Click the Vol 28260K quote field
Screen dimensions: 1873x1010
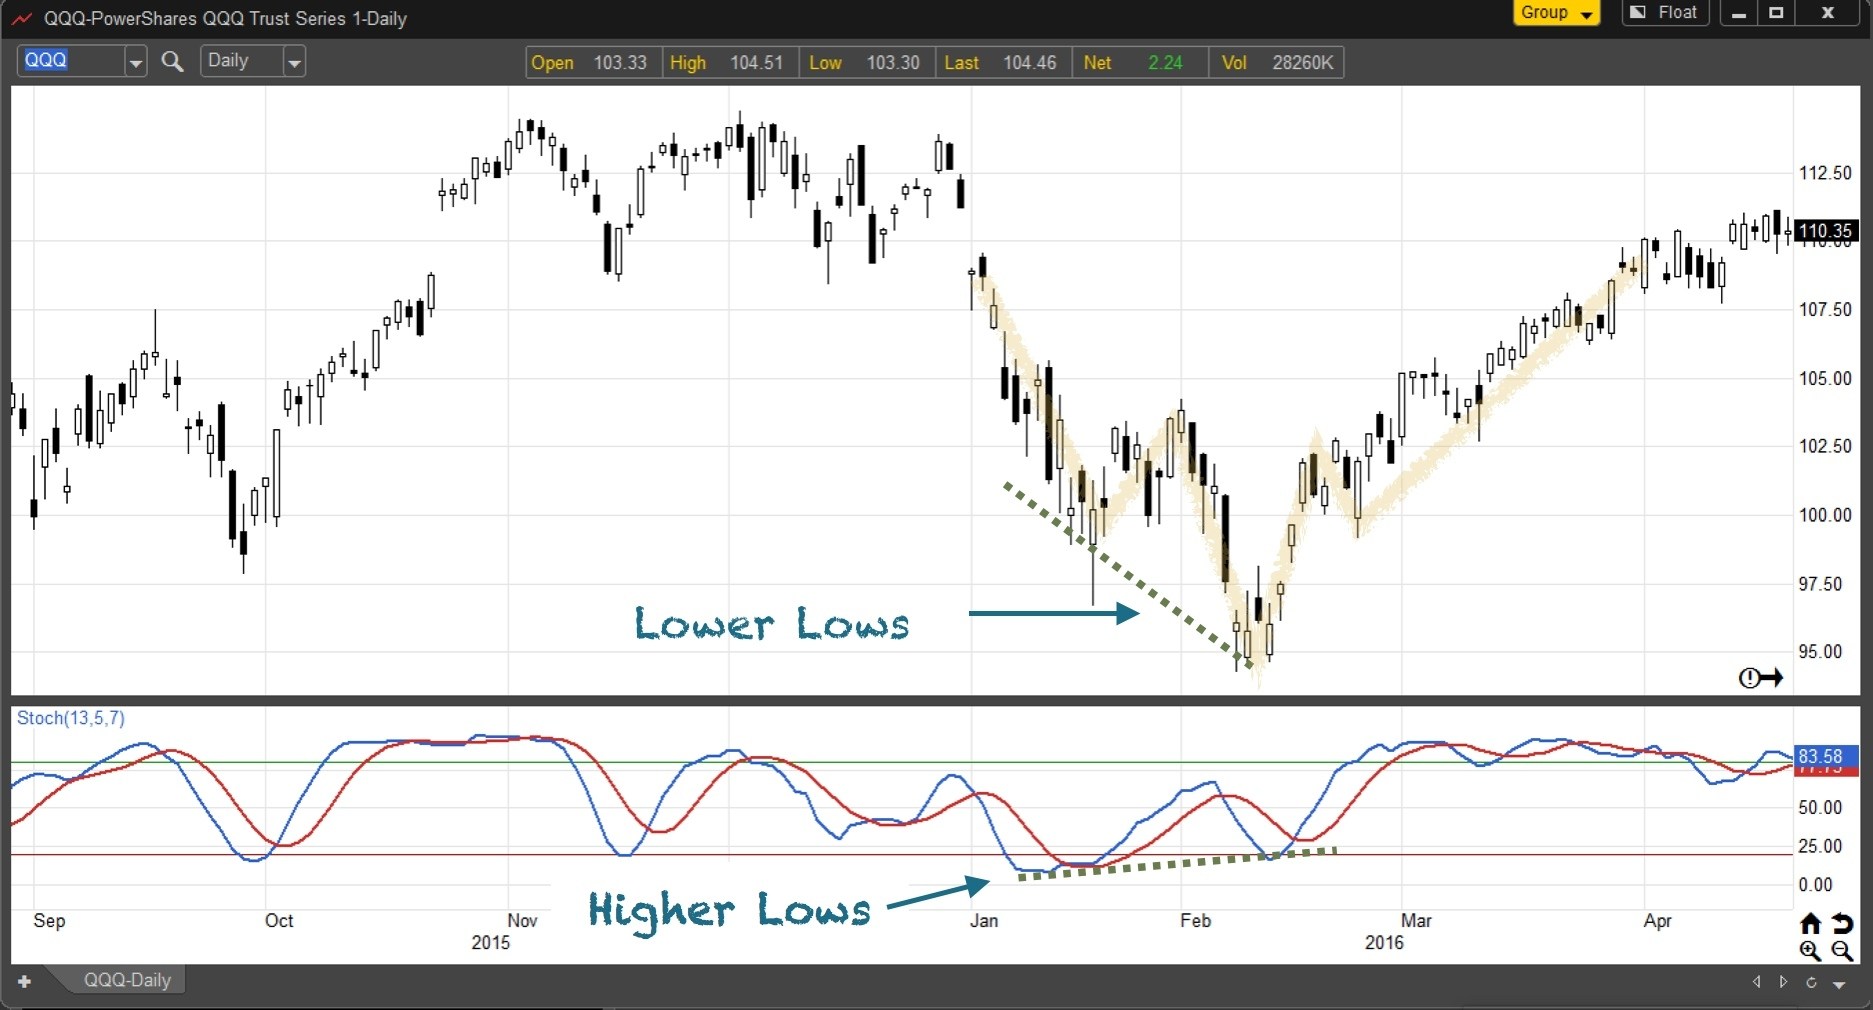coord(1277,63)
